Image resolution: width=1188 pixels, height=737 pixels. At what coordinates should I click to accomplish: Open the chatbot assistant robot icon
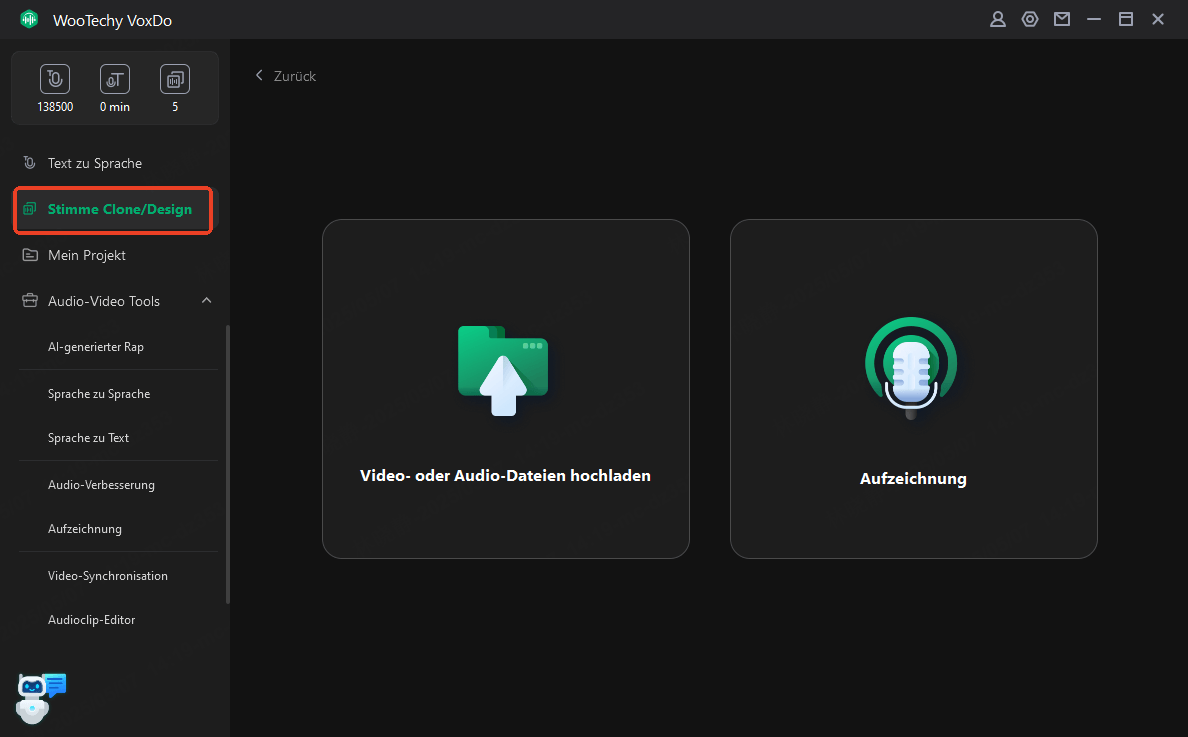coord(40,696)
